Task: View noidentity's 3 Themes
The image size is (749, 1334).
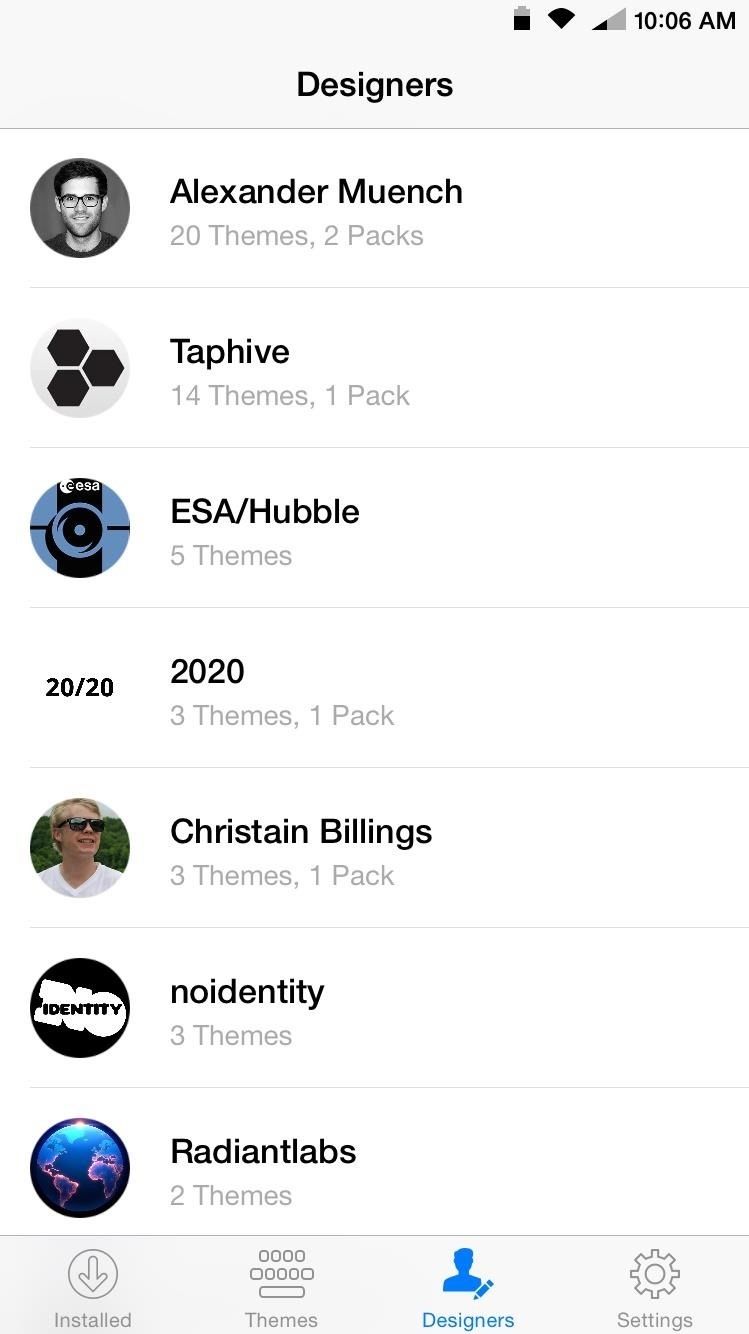Action: pos(231,1036)
